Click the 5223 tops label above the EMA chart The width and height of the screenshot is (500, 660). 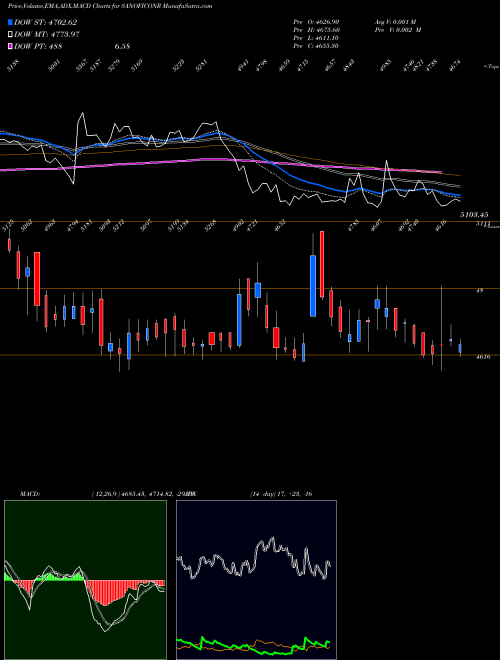179,66
